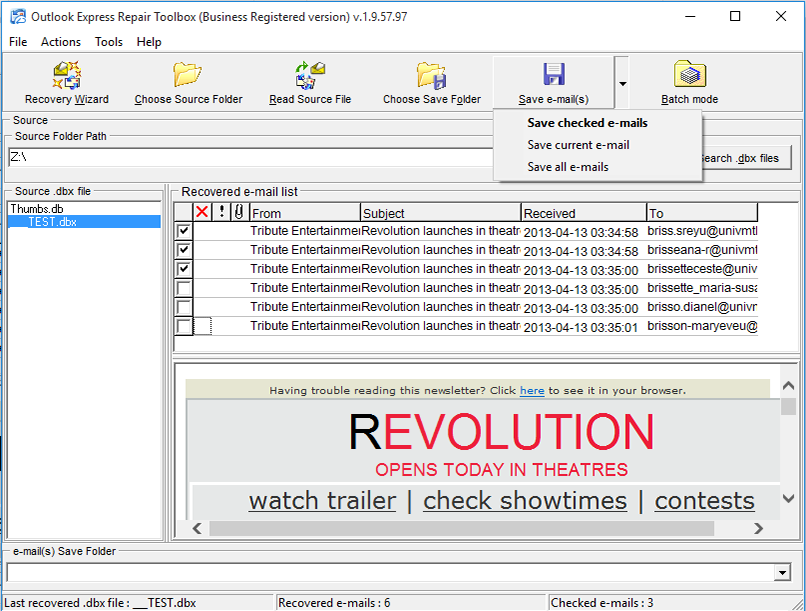This screenshot has width=806, height=611.
Task: Click the preview horizontal scrollbar thumb
Action: (x=462, y=528)
